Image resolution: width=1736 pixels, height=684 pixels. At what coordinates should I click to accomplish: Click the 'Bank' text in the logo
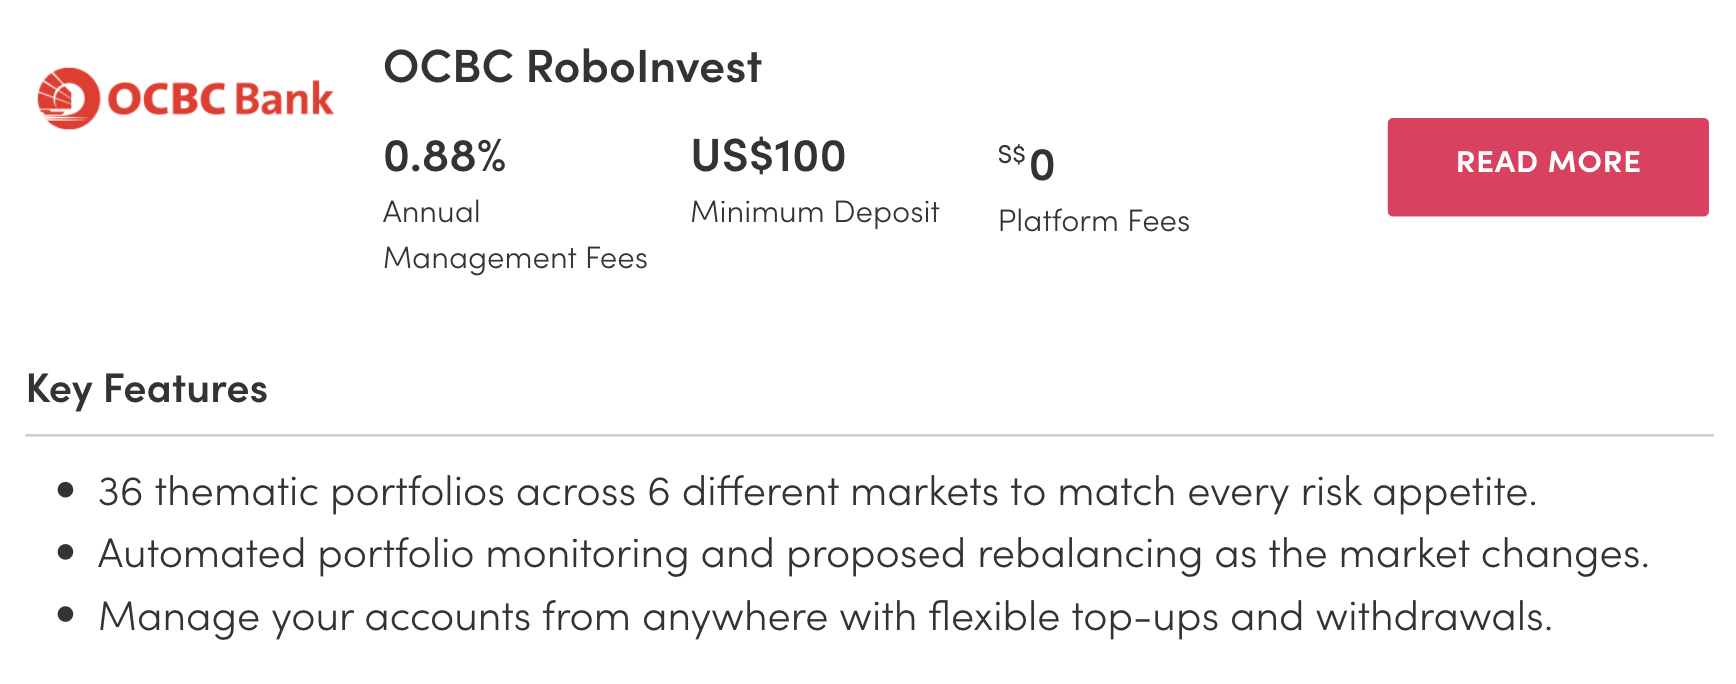click(284, 99)
